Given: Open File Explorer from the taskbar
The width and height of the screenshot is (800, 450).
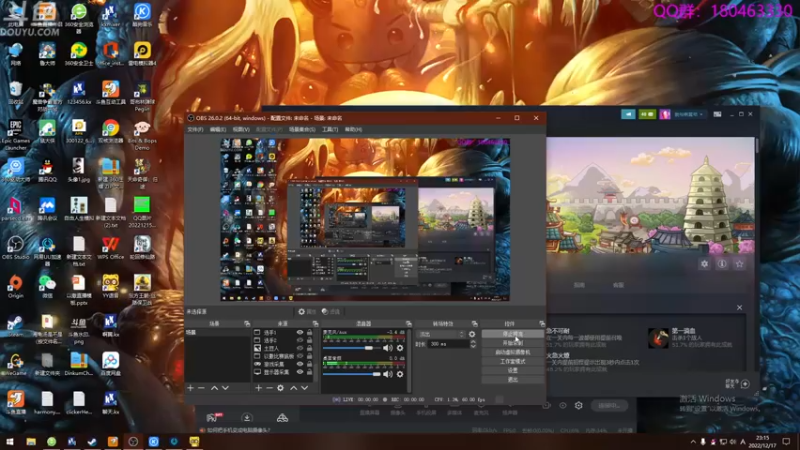Looking at the screenshot, I should (31, 441).
